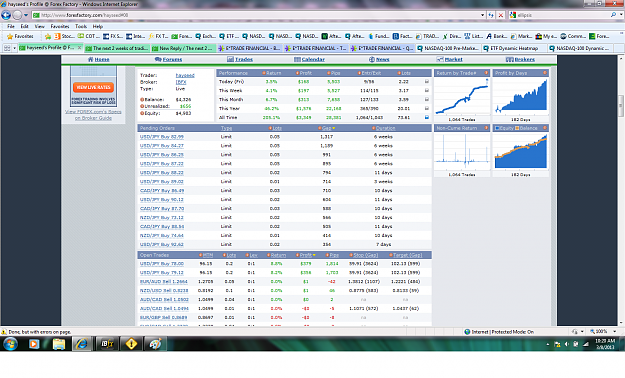Click the page vertical scrollbar thumb
The width and height of the screenshot is (625, 378).
pyautogui.click(x=621, y=106)
